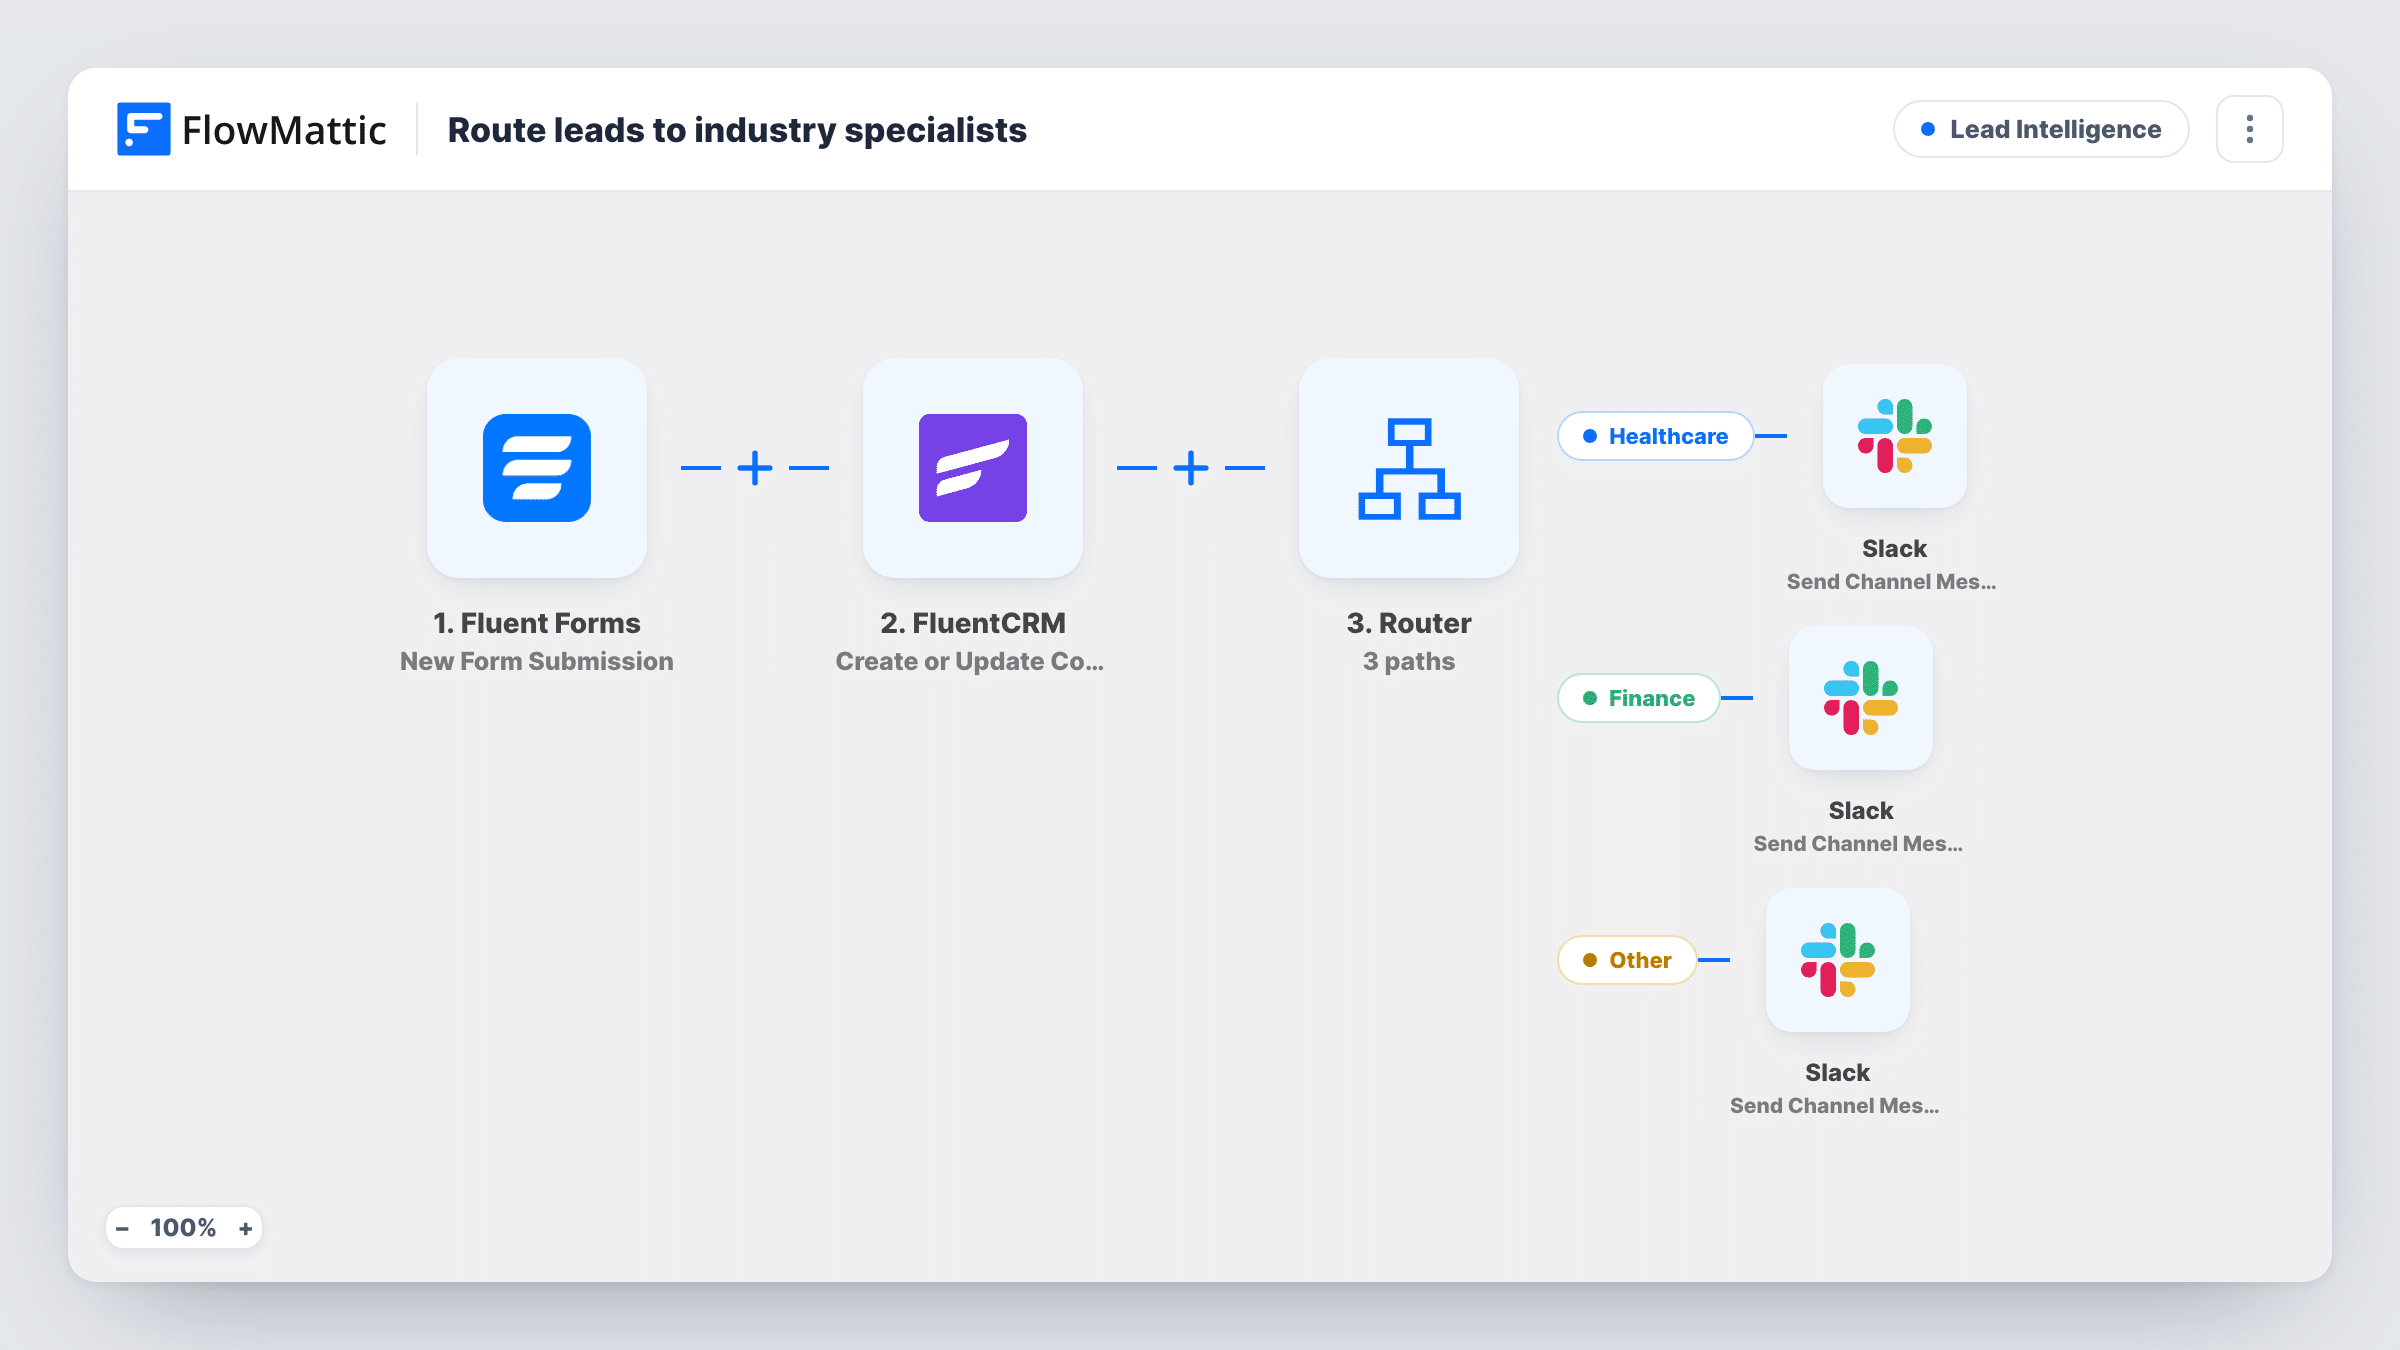This screenshot has width=2400, height=1350.
Task: Click the '2. FluentCRM' step label
Action: click(973, 623)
